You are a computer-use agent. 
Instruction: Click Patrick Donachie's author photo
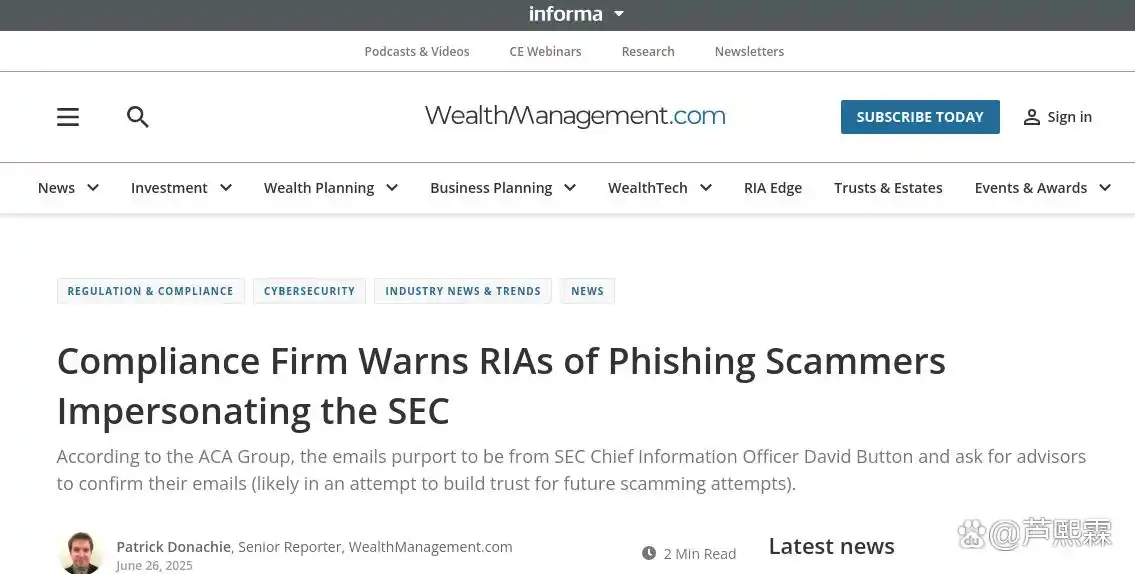pyautogui.click(x=81, y=553)
